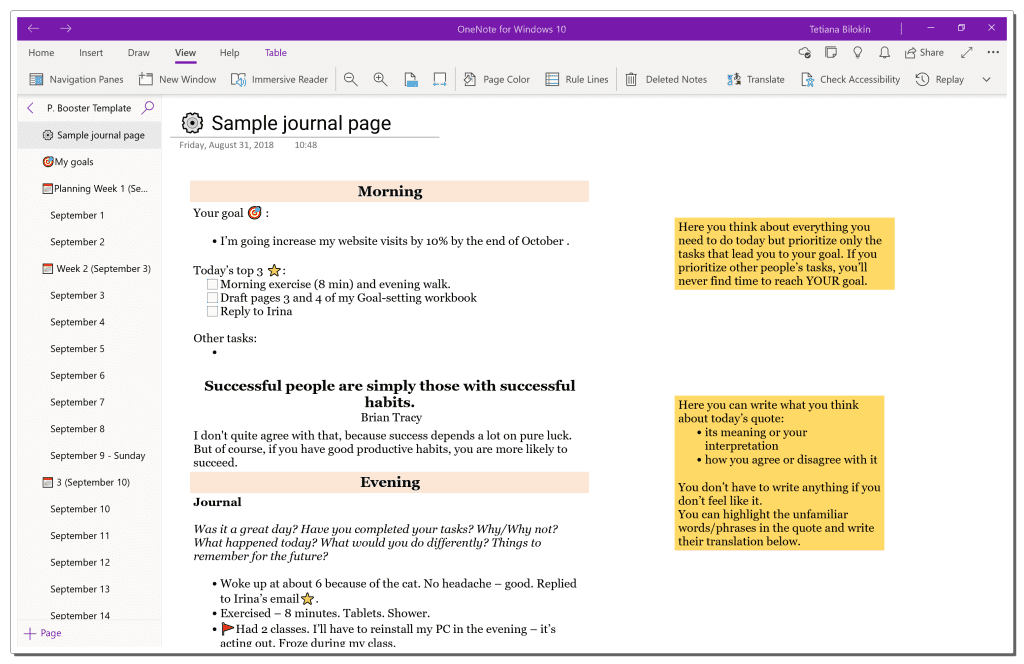1024x664 pixels.
Task: Open the Insert tab
Action: click(91, 52)
